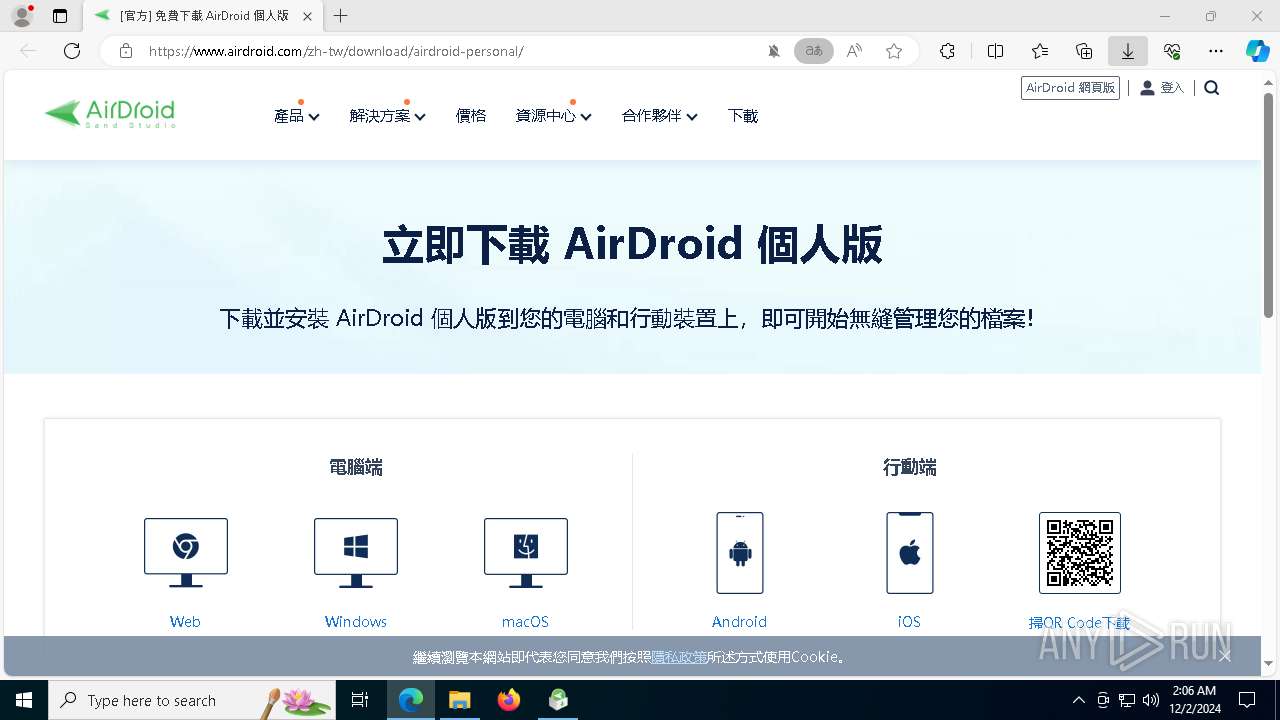
Task: Click the Android download link text
Action: coord(740,622)
